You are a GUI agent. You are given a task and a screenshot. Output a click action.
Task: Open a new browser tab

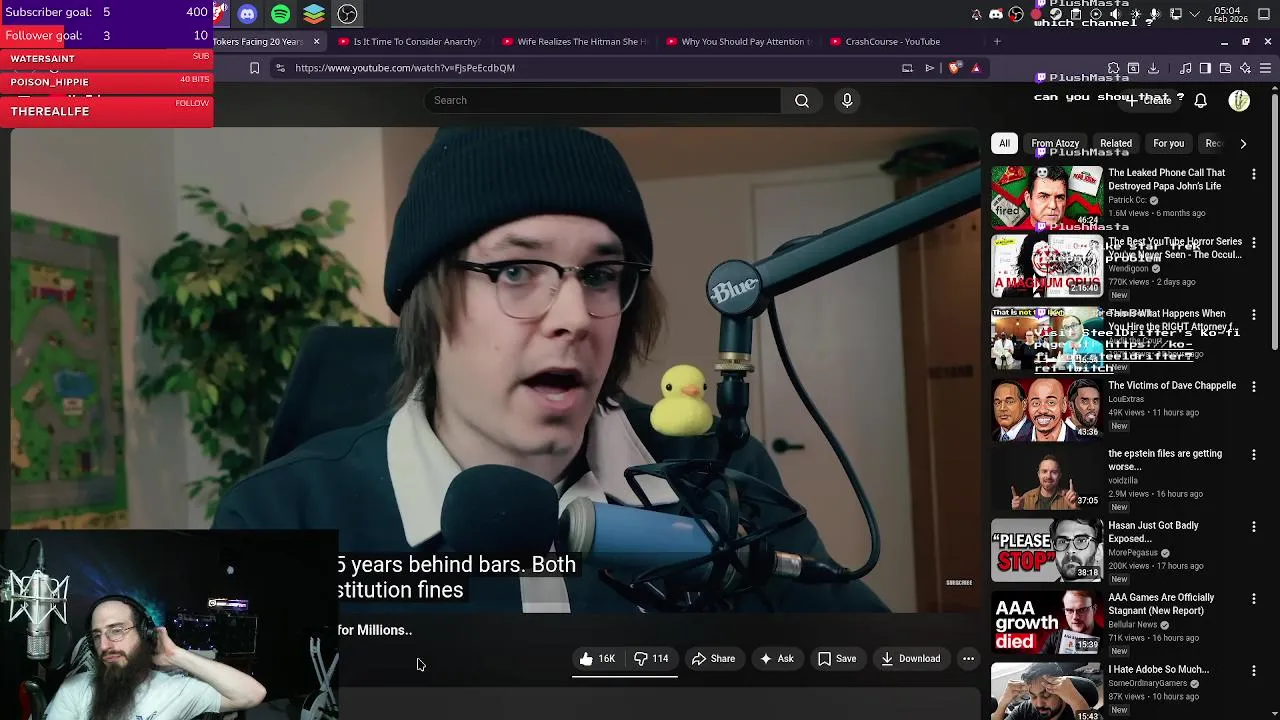point(997,42)
